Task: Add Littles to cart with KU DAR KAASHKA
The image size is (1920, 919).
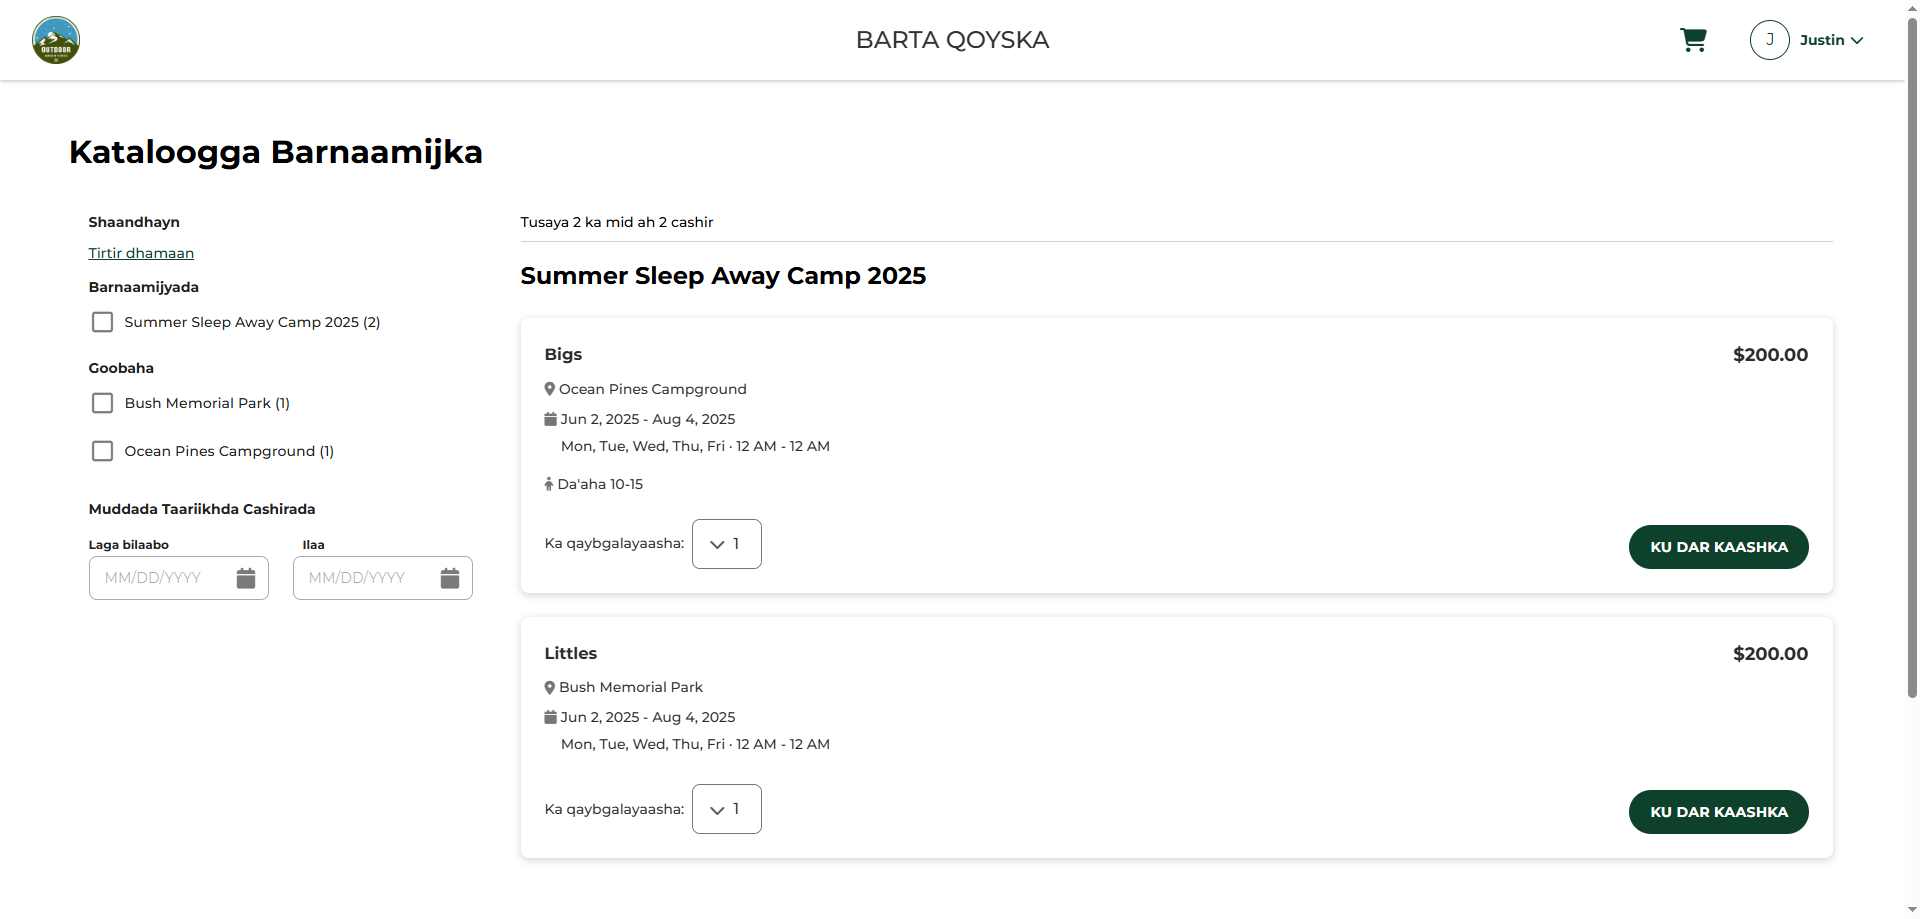Action: point(1718,812)
